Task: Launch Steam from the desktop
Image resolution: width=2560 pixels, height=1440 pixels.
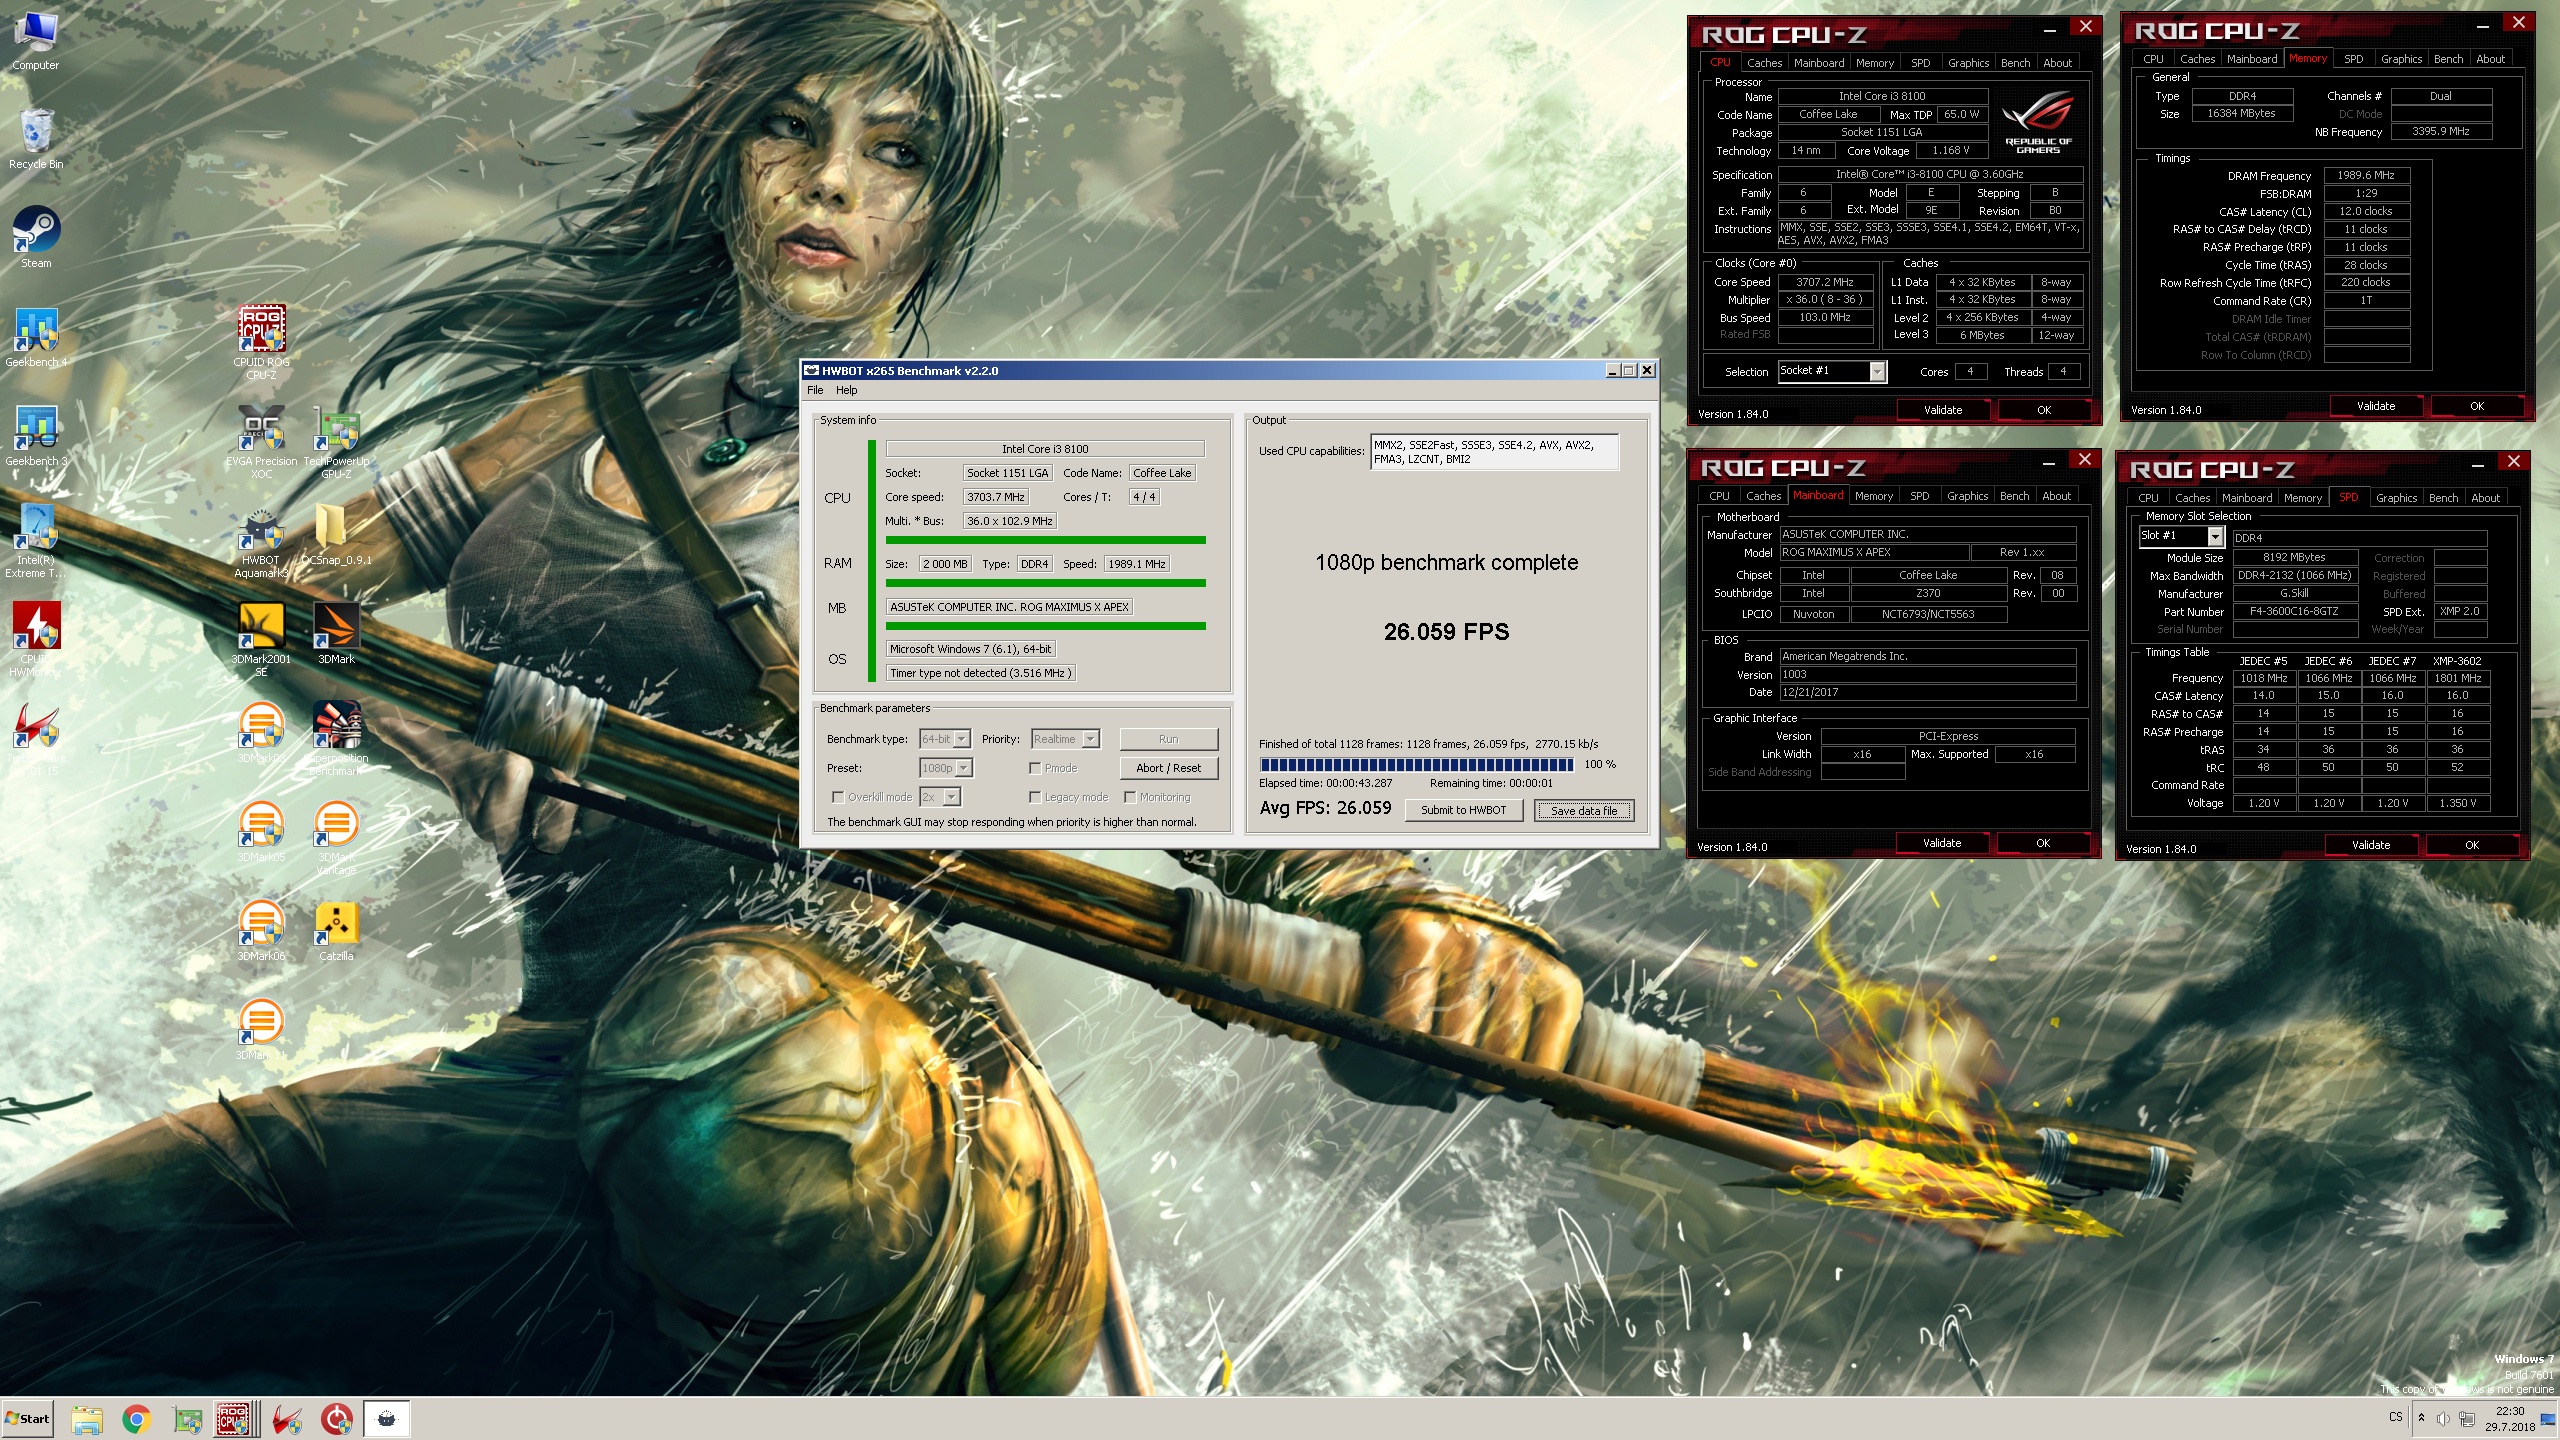Action: point(36,238)
